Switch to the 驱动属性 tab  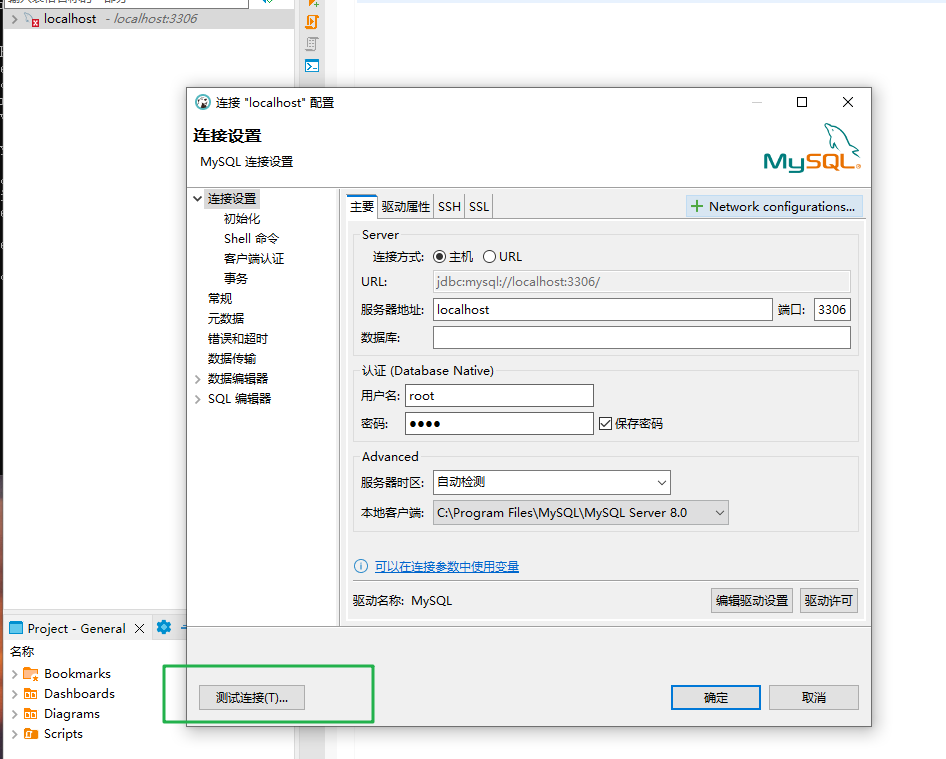[x=406, y=206]
